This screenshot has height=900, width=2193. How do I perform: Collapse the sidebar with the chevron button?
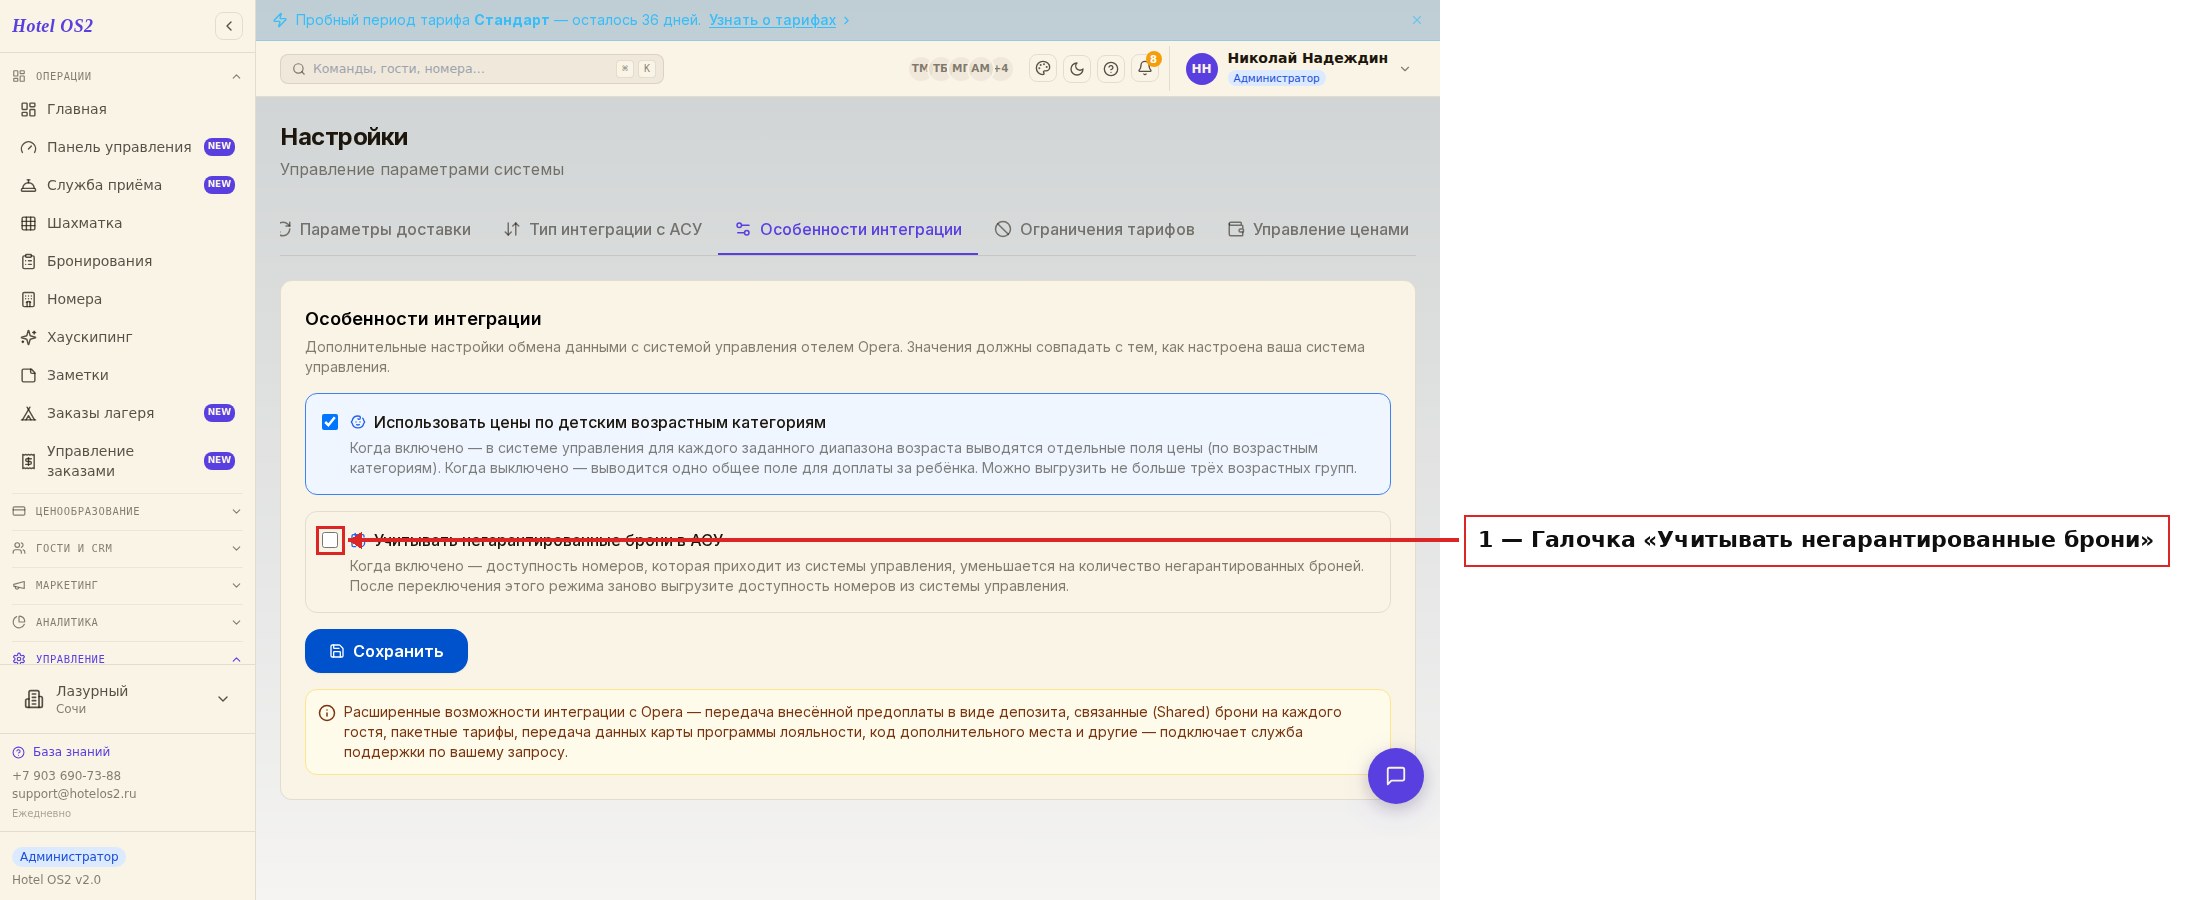(229, 26)
